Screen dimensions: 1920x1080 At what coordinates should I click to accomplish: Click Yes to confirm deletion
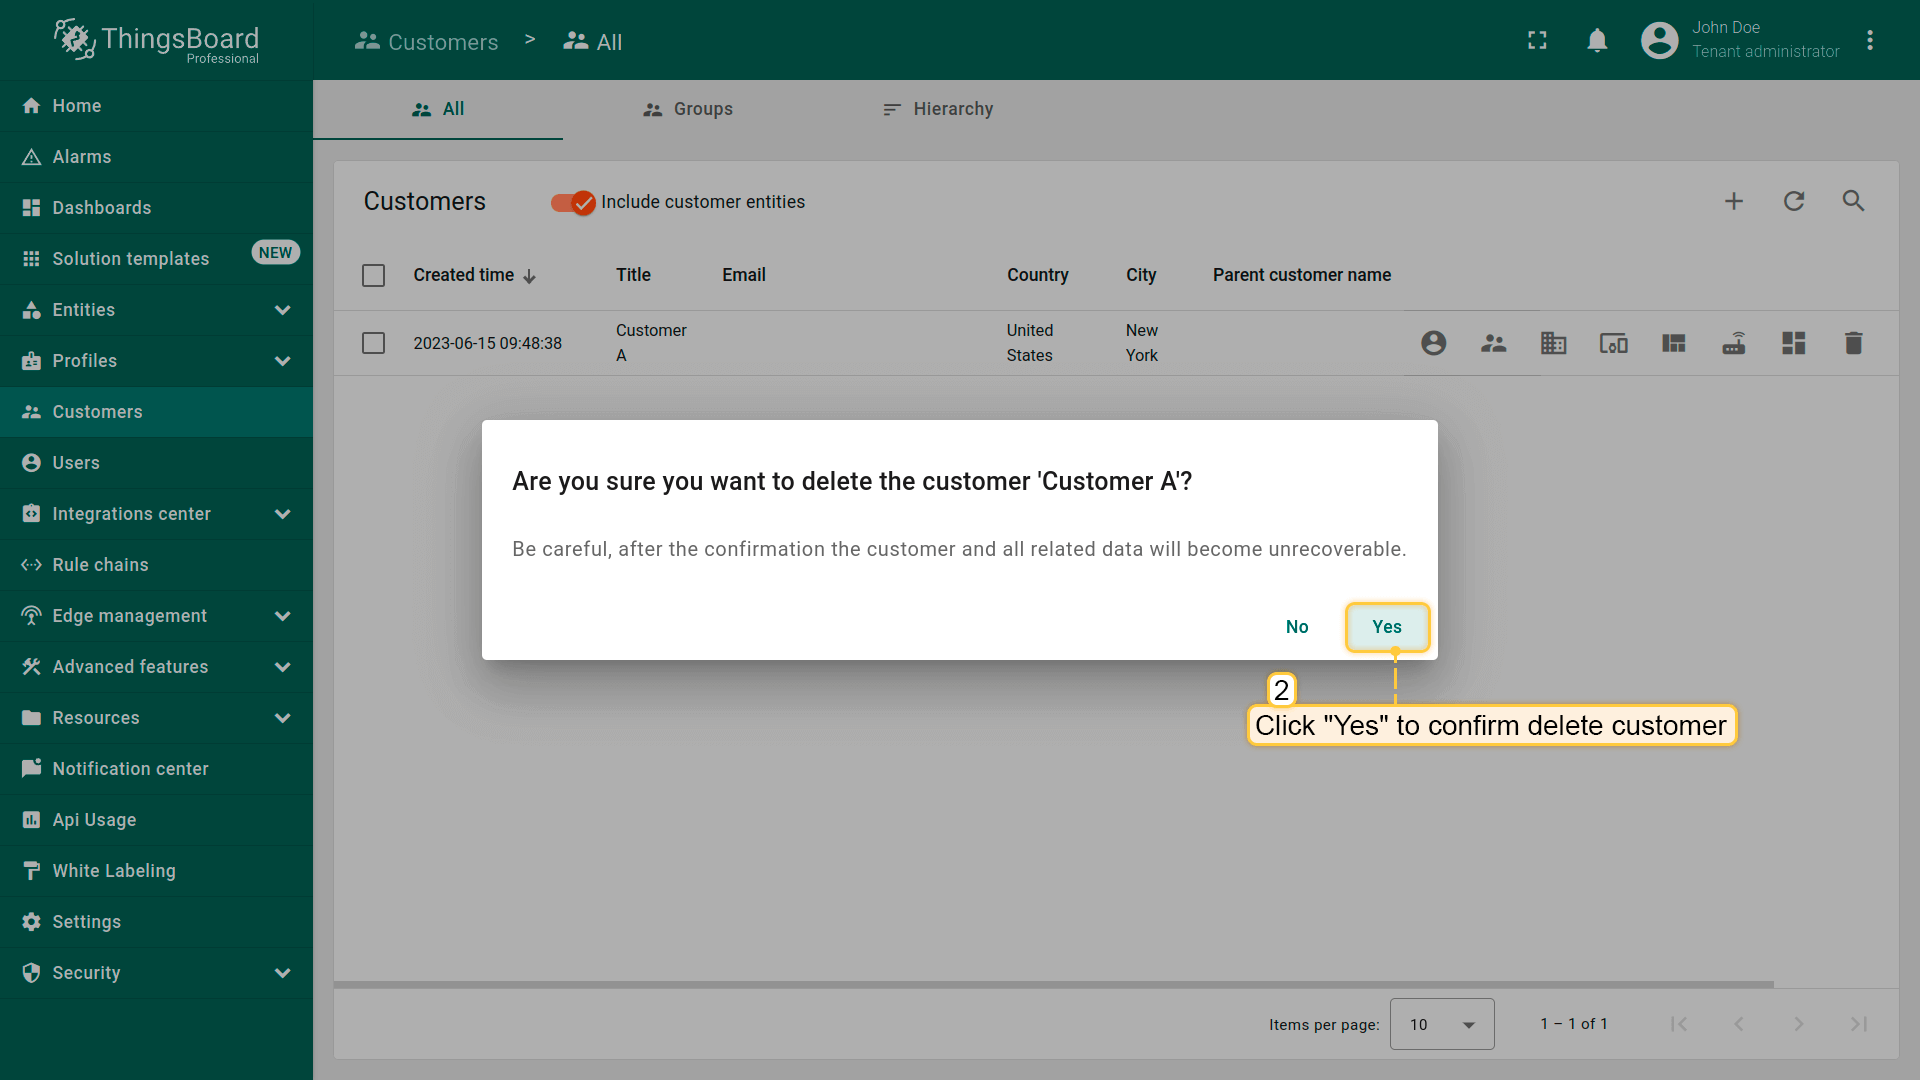(1386, 627)
